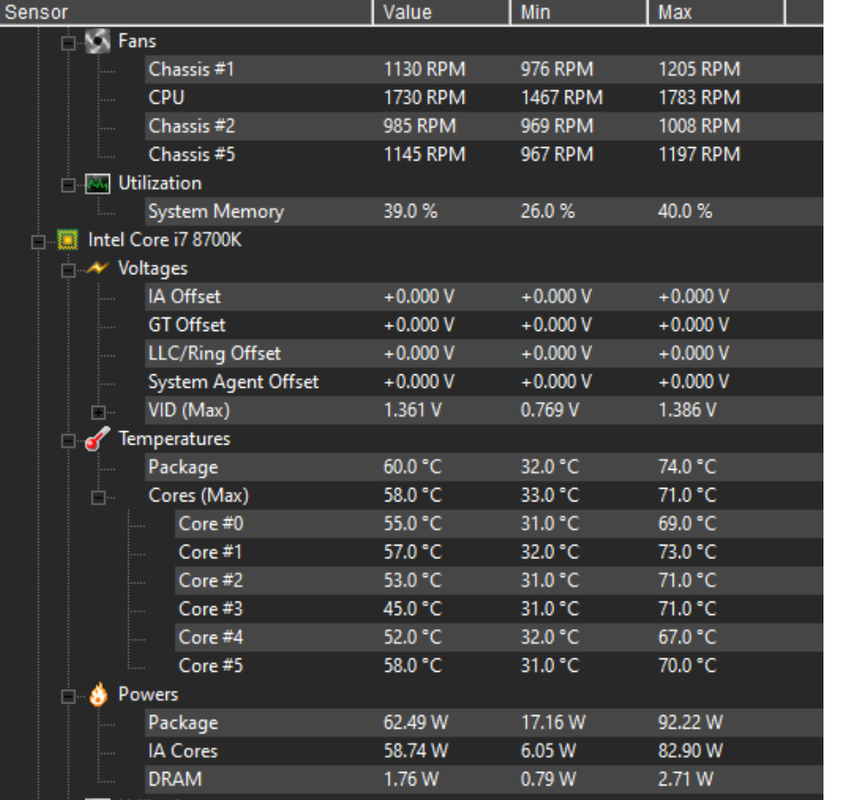Viewport: 846px width, 800px height.
Task: Select the Package temperature row label
Action: click(x=183, y=467)
